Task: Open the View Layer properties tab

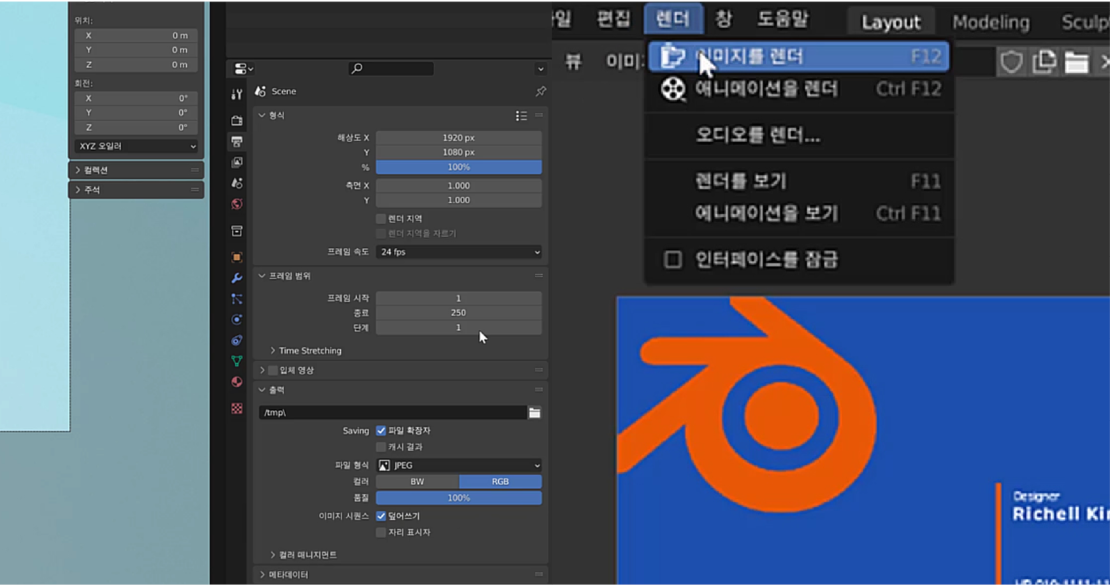Action: click(x=236, y=162)
